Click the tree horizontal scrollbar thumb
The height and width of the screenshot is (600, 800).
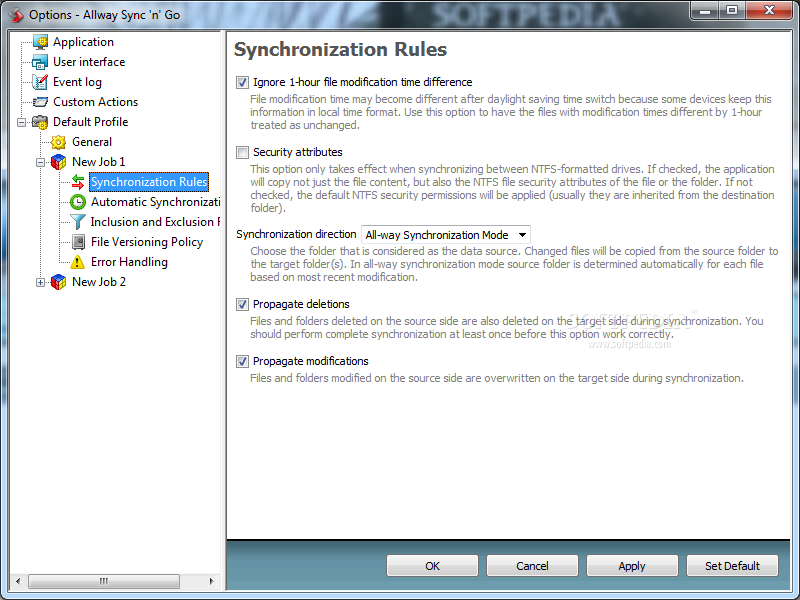104,581
